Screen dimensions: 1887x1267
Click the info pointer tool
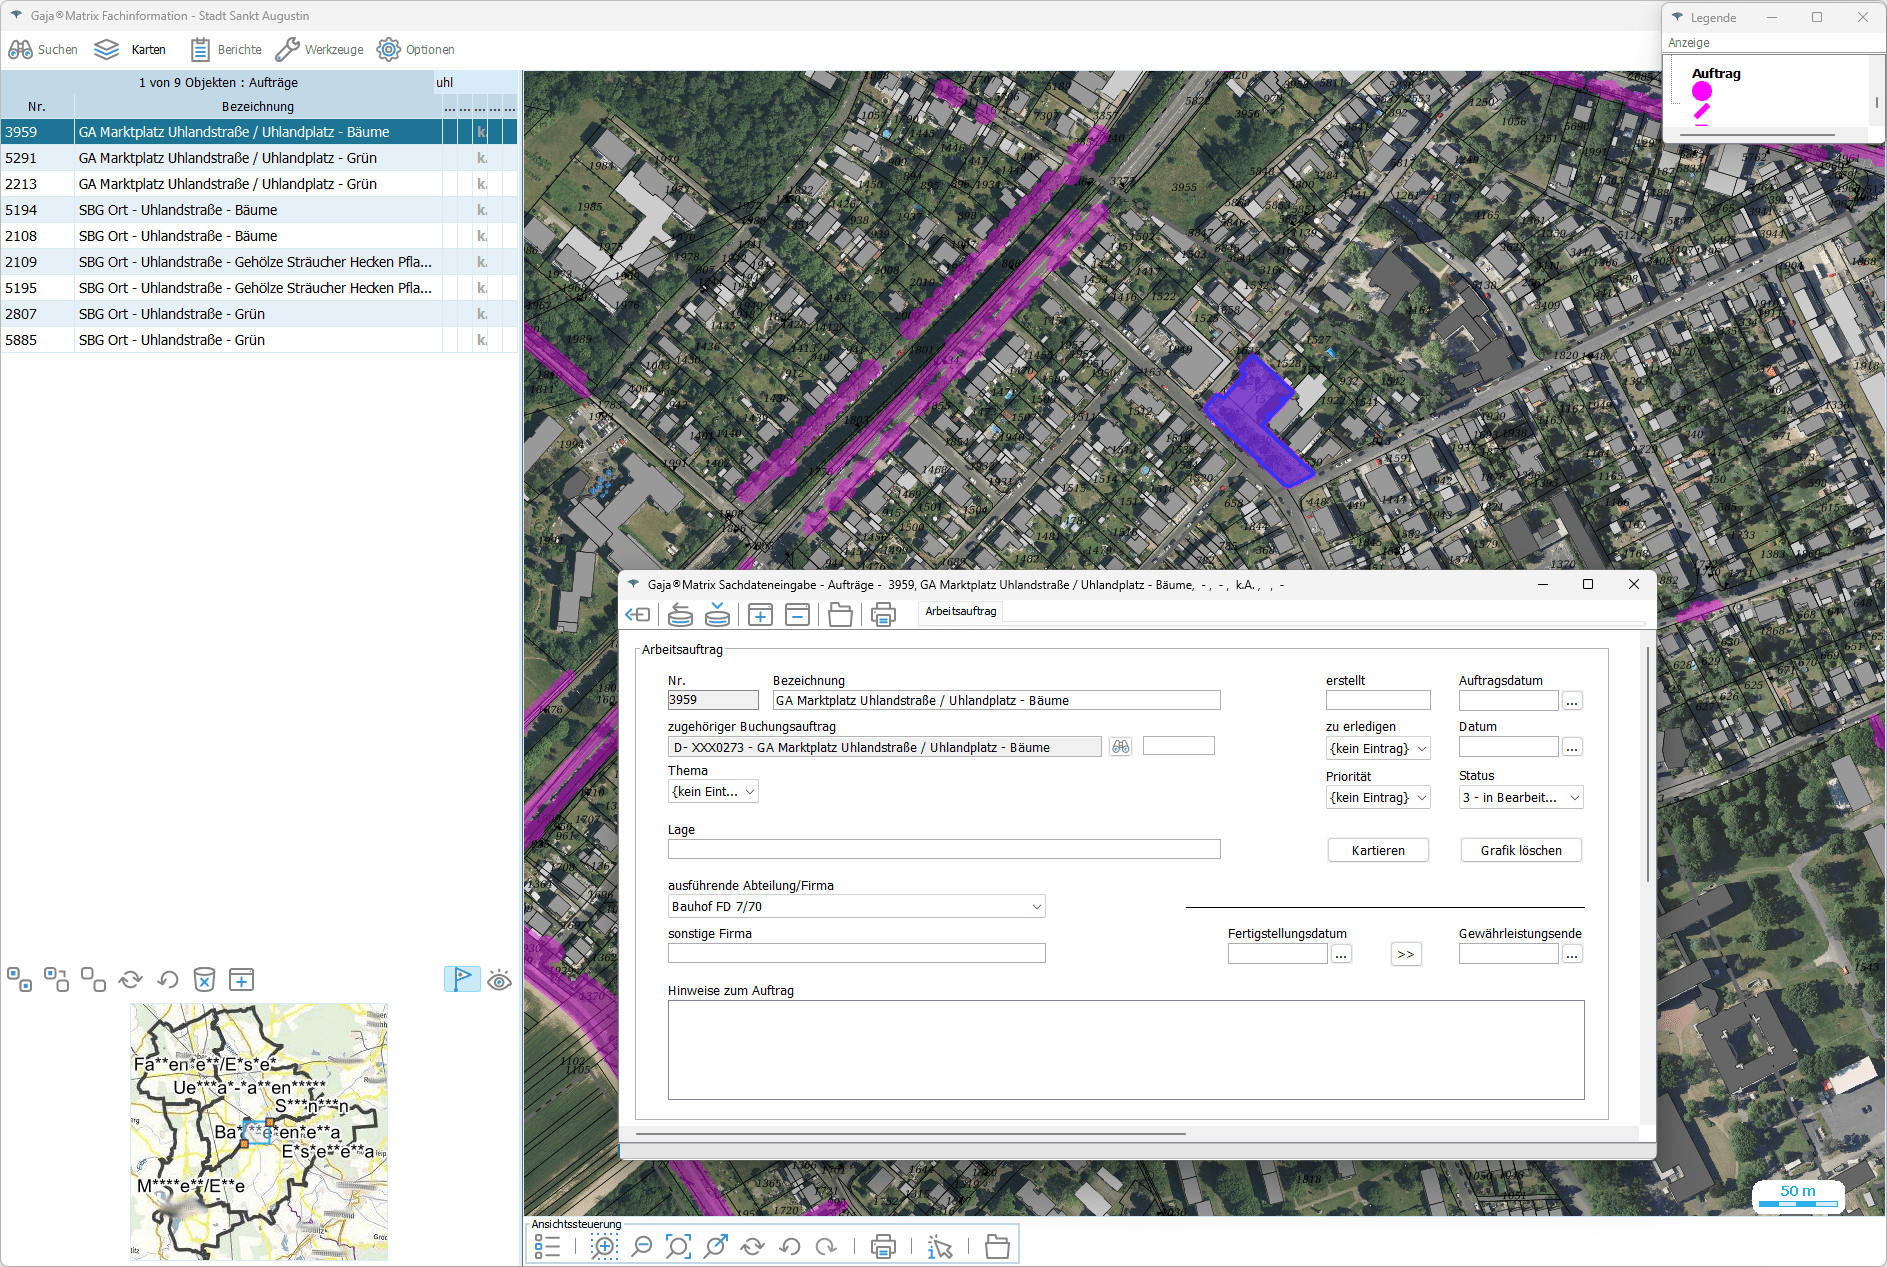click(x=939, y=1246)
